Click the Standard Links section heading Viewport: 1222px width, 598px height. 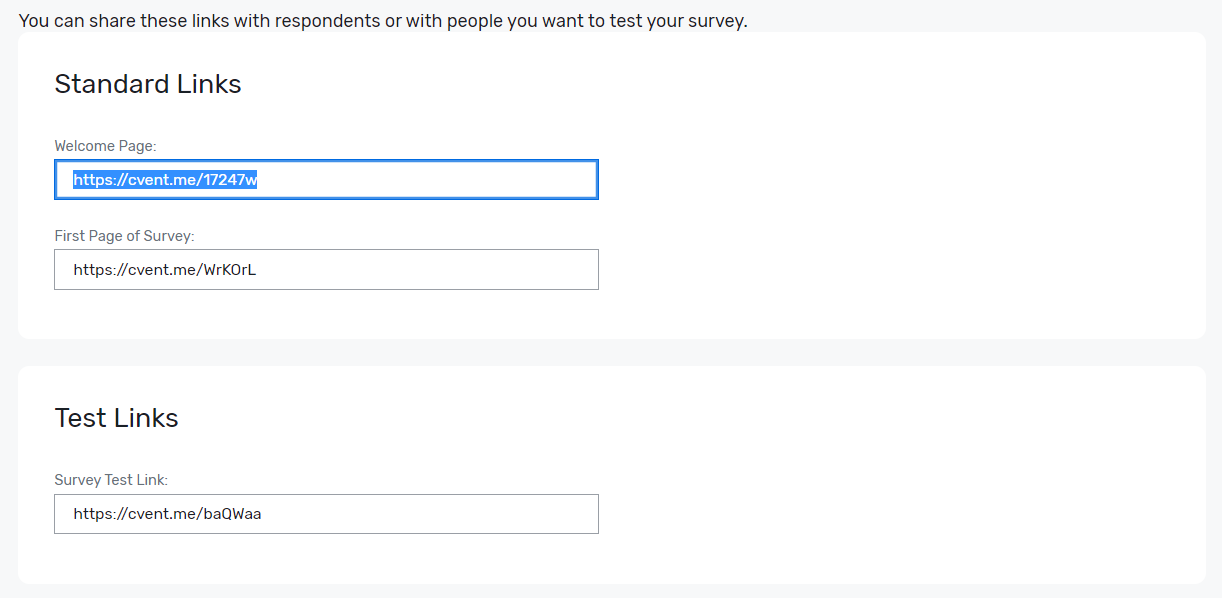coord(147,84)
